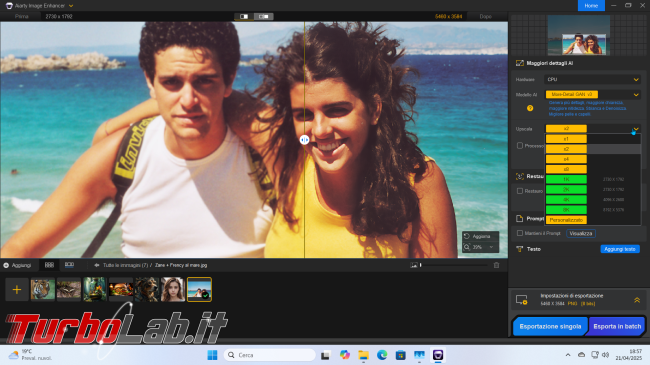Open the Windows Start menu
The height and width of the screenshot is (365, 650).
(x=212, y=355)
